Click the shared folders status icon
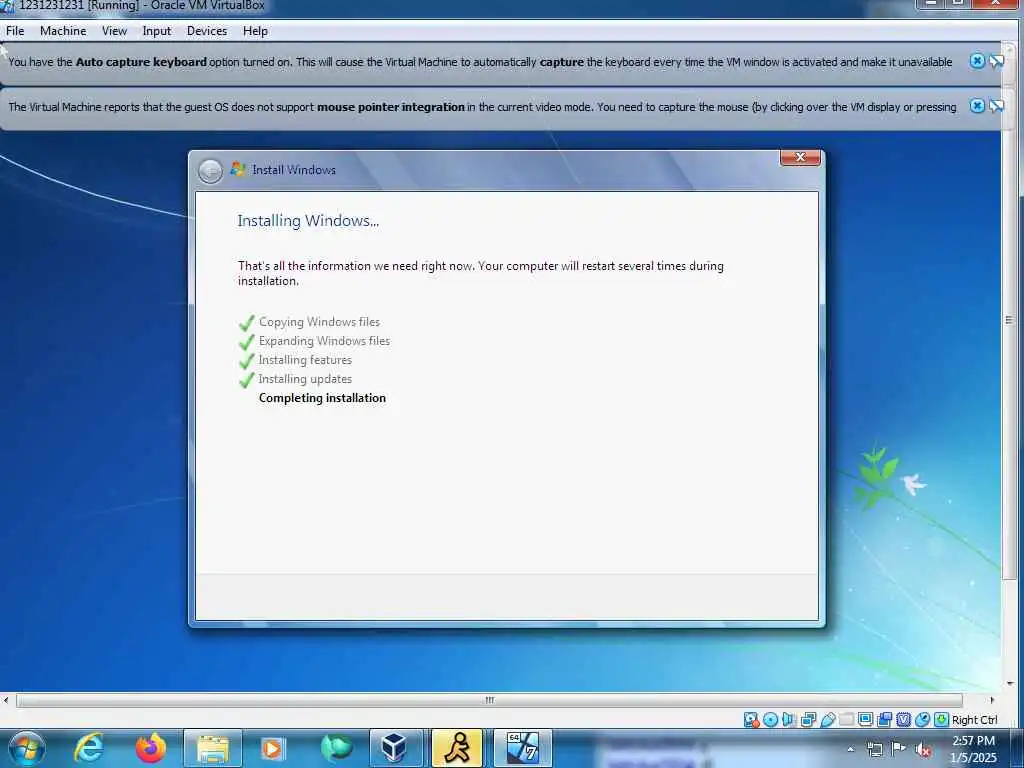The width and height of the screenshot is (1024, 768). [846, 720]
